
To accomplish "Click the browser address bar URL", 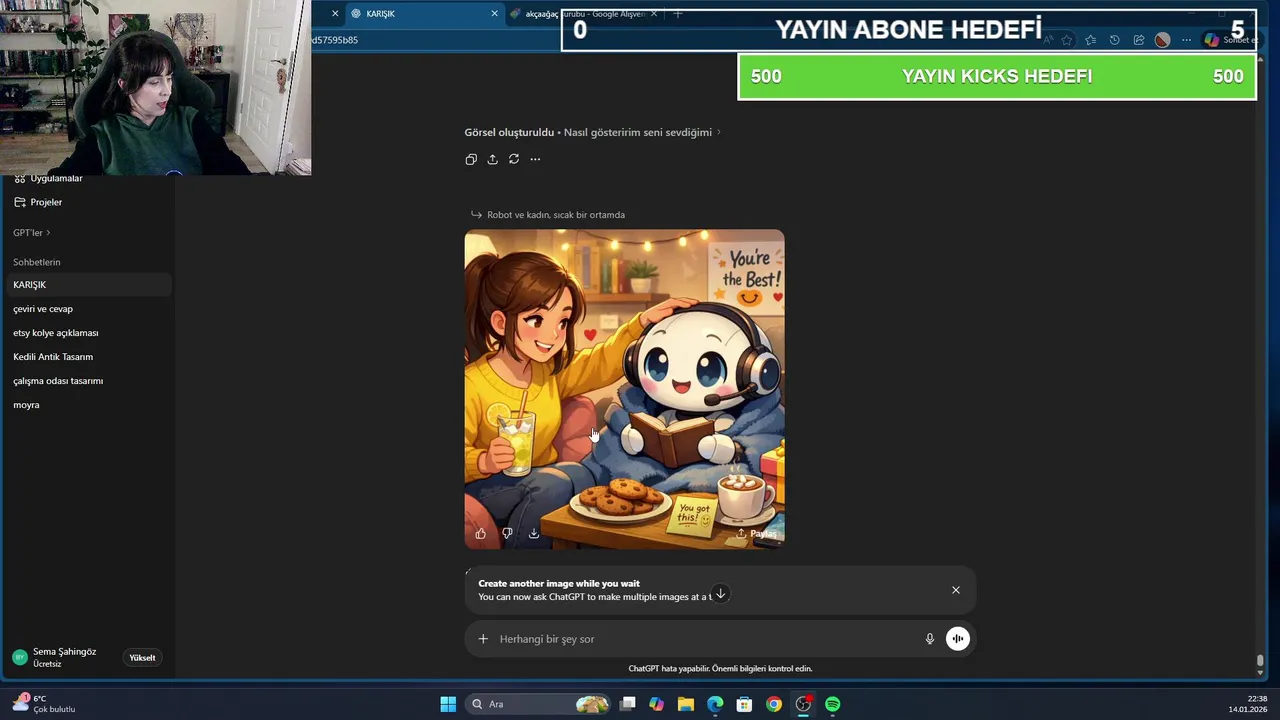I will pos(335,40).
